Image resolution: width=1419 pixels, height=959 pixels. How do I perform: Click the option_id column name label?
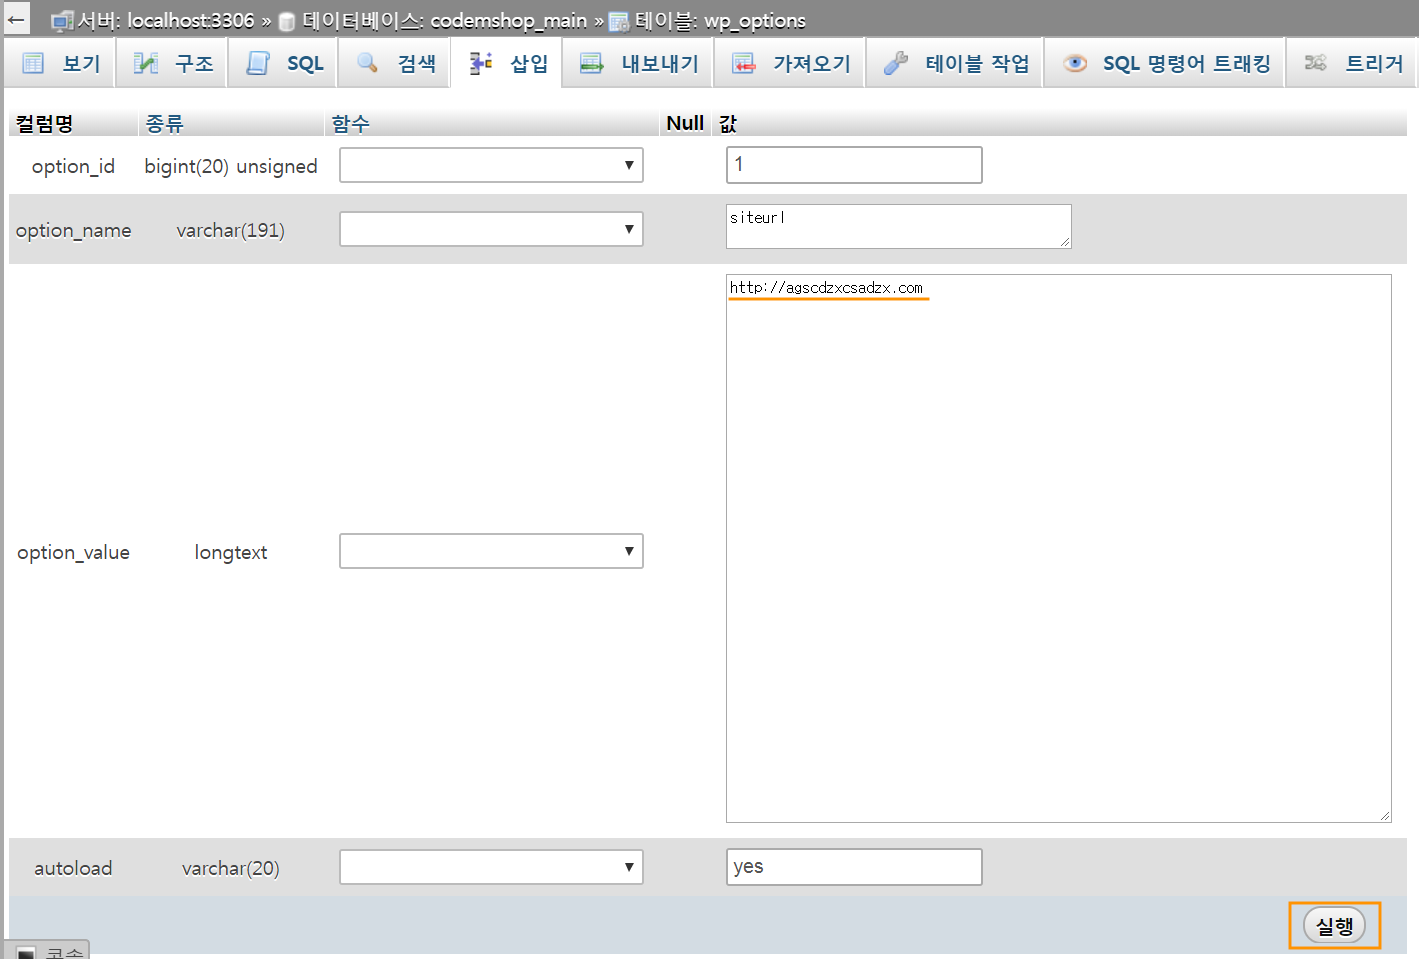(73, 166)
